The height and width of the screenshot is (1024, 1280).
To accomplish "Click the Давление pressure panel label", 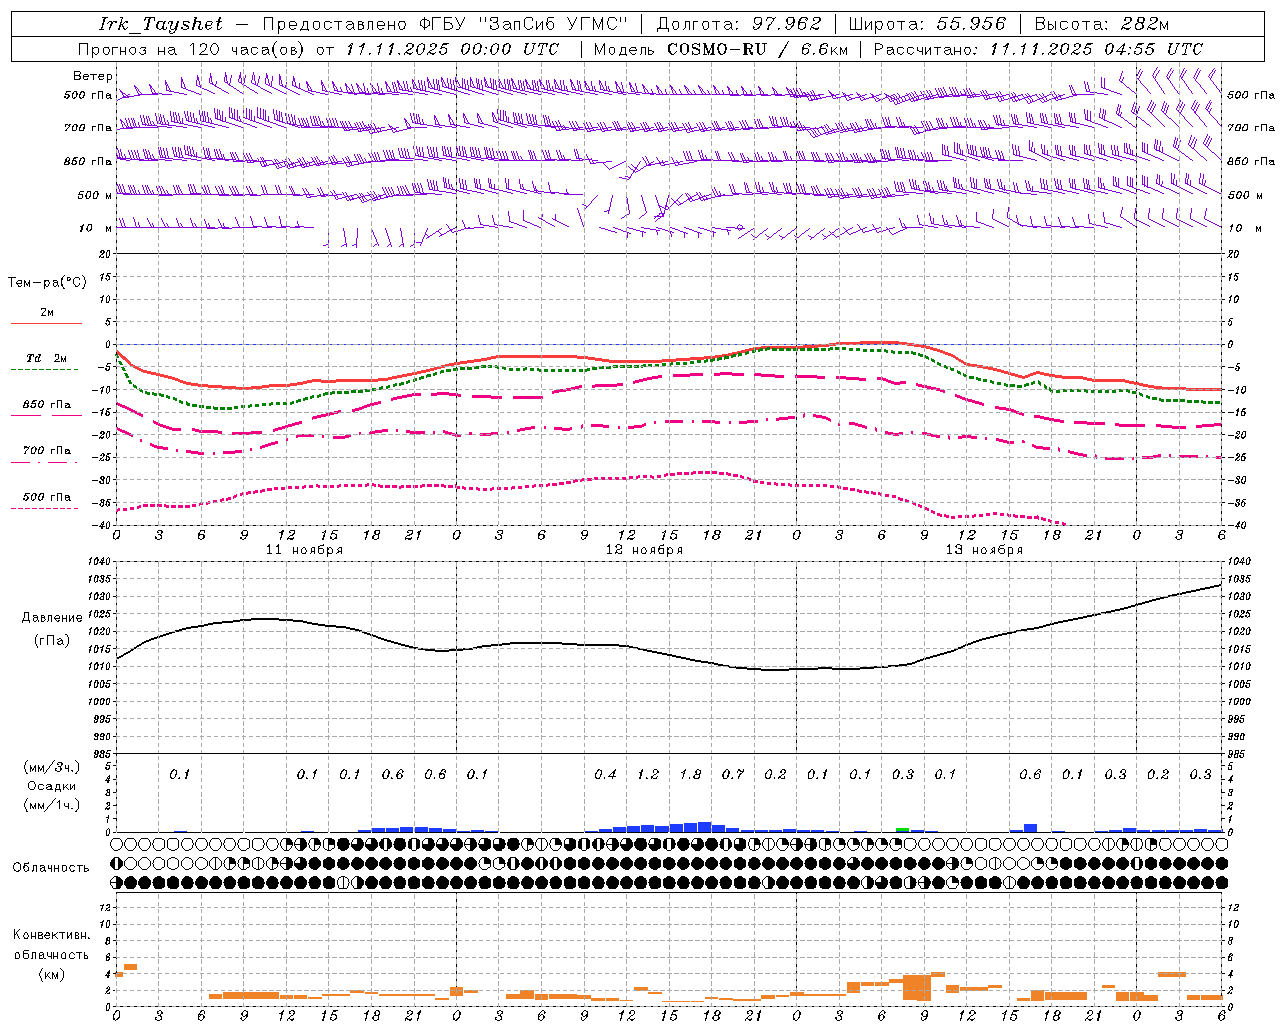I will pyautogui.click(x=50, y=618).
